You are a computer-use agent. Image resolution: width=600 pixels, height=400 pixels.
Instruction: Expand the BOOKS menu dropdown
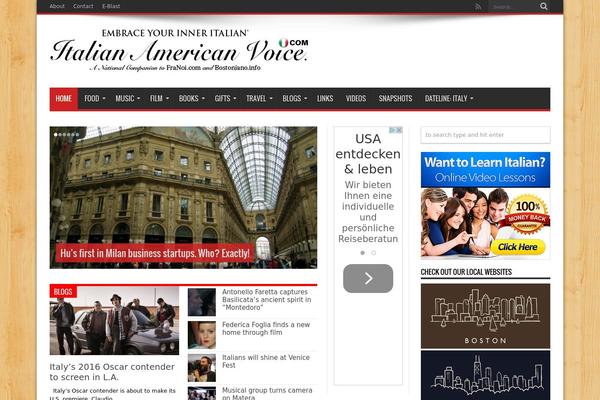tap(191, 99)
